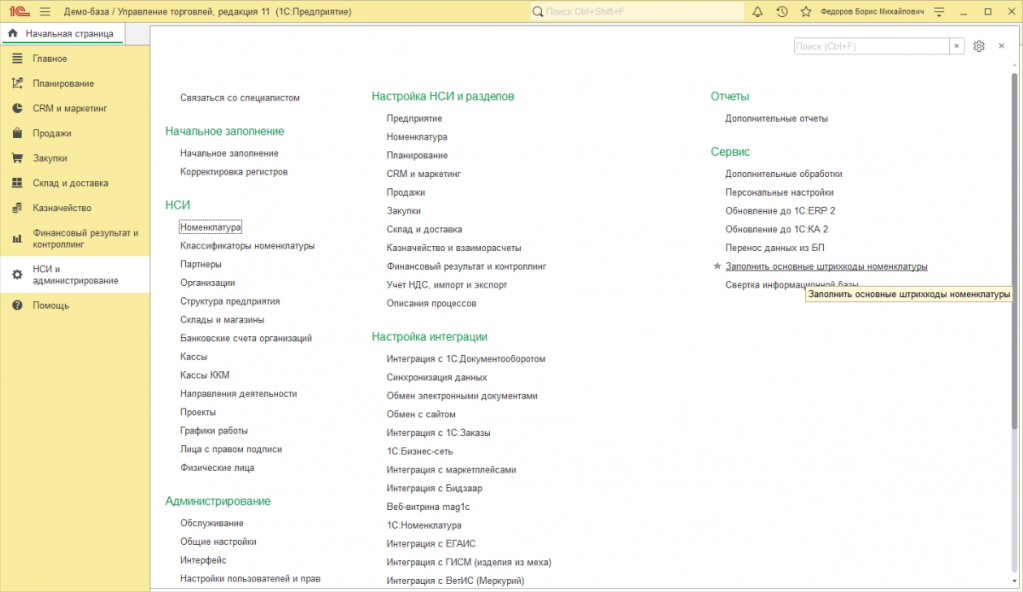Screen dimensions: 1023x592
Task: Click the 1C logo icon
Action: pos(19,12)
